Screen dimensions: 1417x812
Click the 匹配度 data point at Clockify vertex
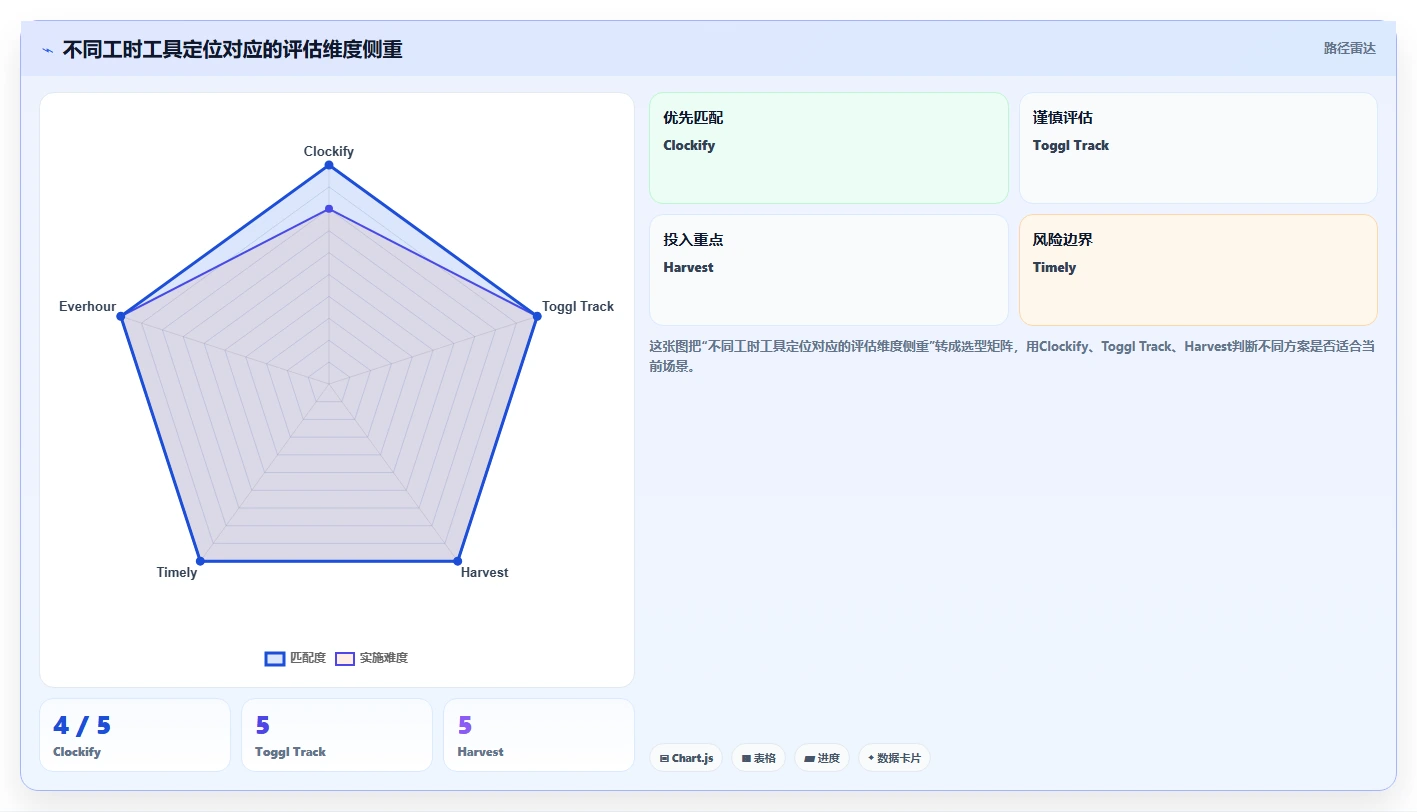point(329,165)
